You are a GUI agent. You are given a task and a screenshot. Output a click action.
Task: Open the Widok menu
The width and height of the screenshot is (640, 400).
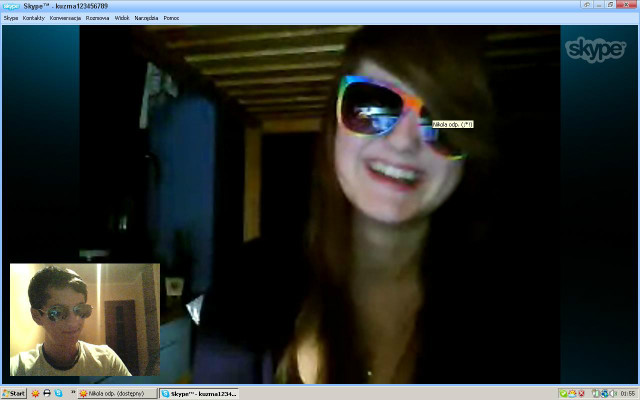[x=122, y=18]
